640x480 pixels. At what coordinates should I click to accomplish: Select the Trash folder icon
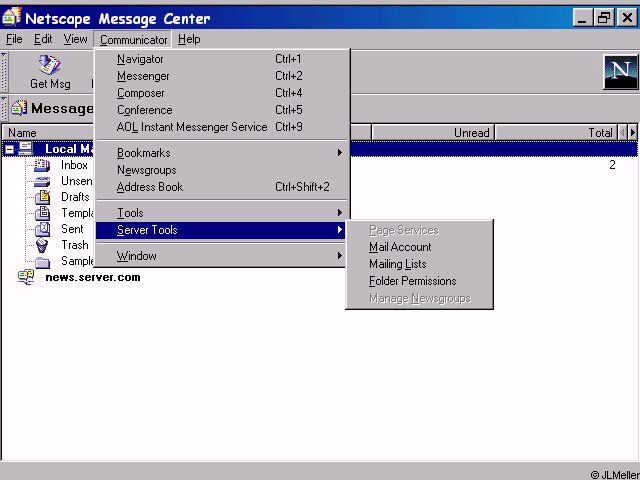[x=42, y=245]
